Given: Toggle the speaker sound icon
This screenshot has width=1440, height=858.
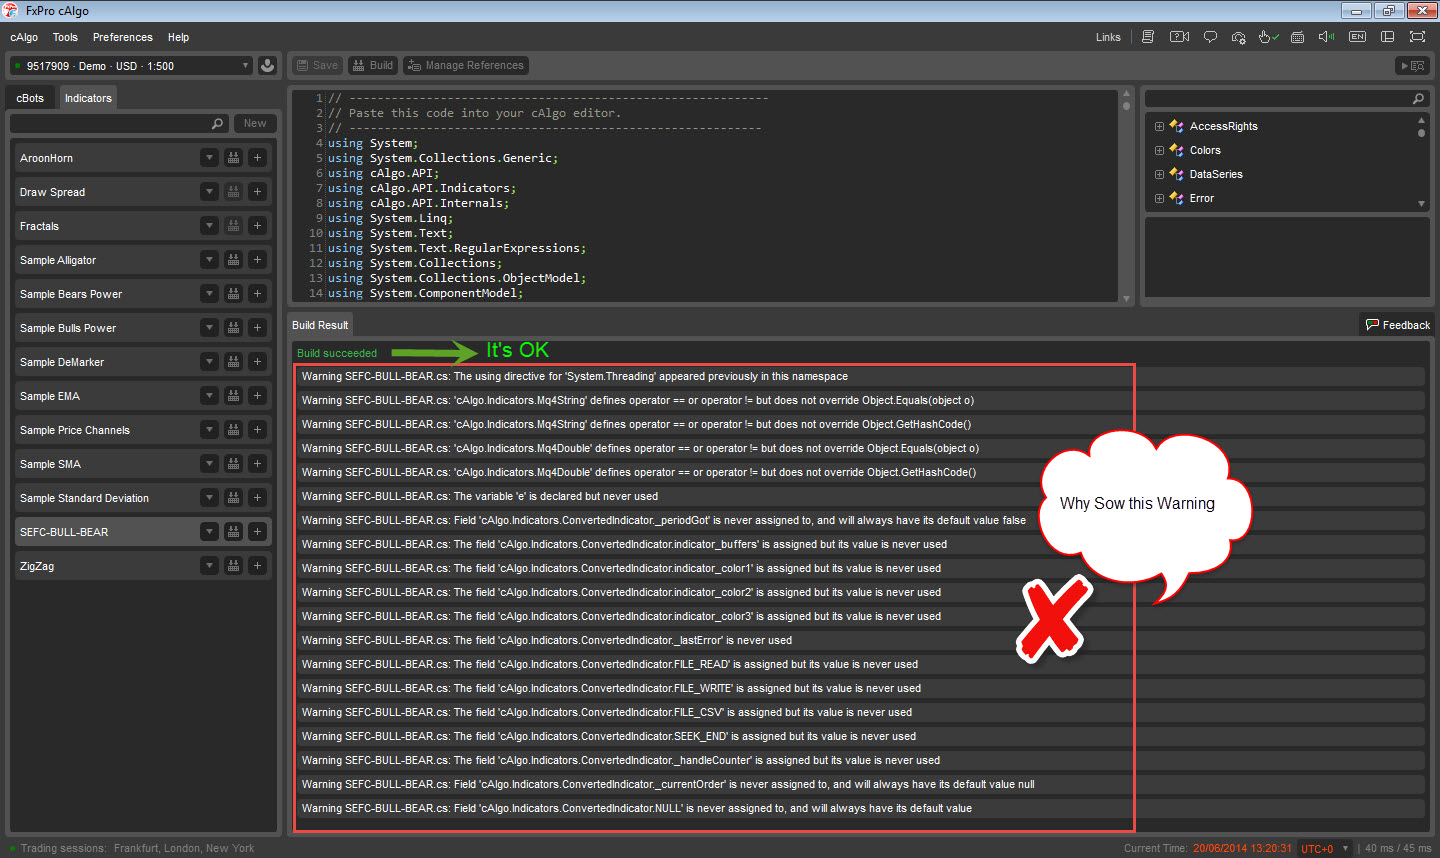Looking at the screenshot, I should (x=1327, y=37).
